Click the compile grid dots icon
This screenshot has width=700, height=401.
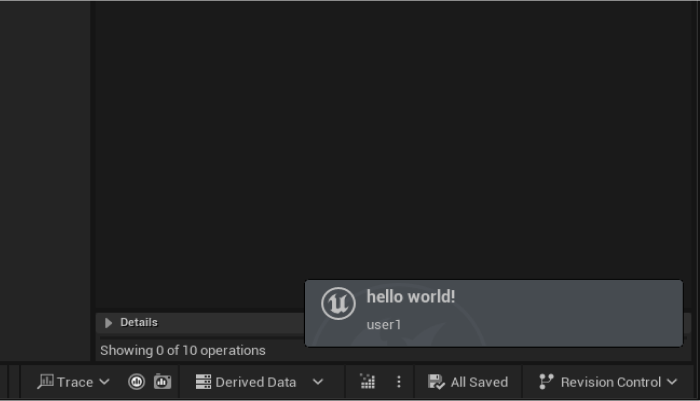(x=367, y=382)
